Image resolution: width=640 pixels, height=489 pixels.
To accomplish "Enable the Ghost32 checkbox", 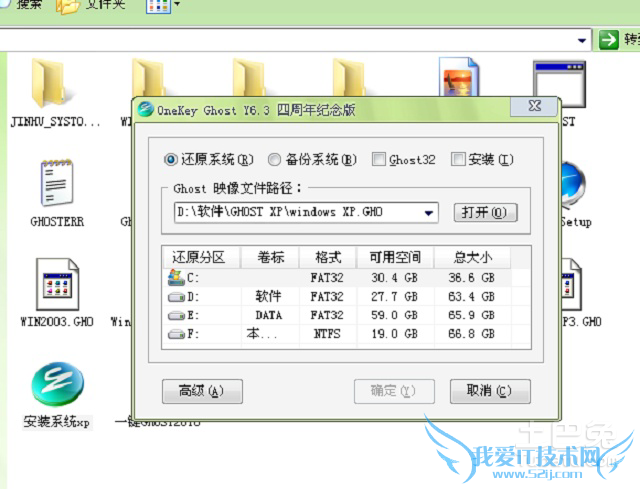I will click(378, 159).
